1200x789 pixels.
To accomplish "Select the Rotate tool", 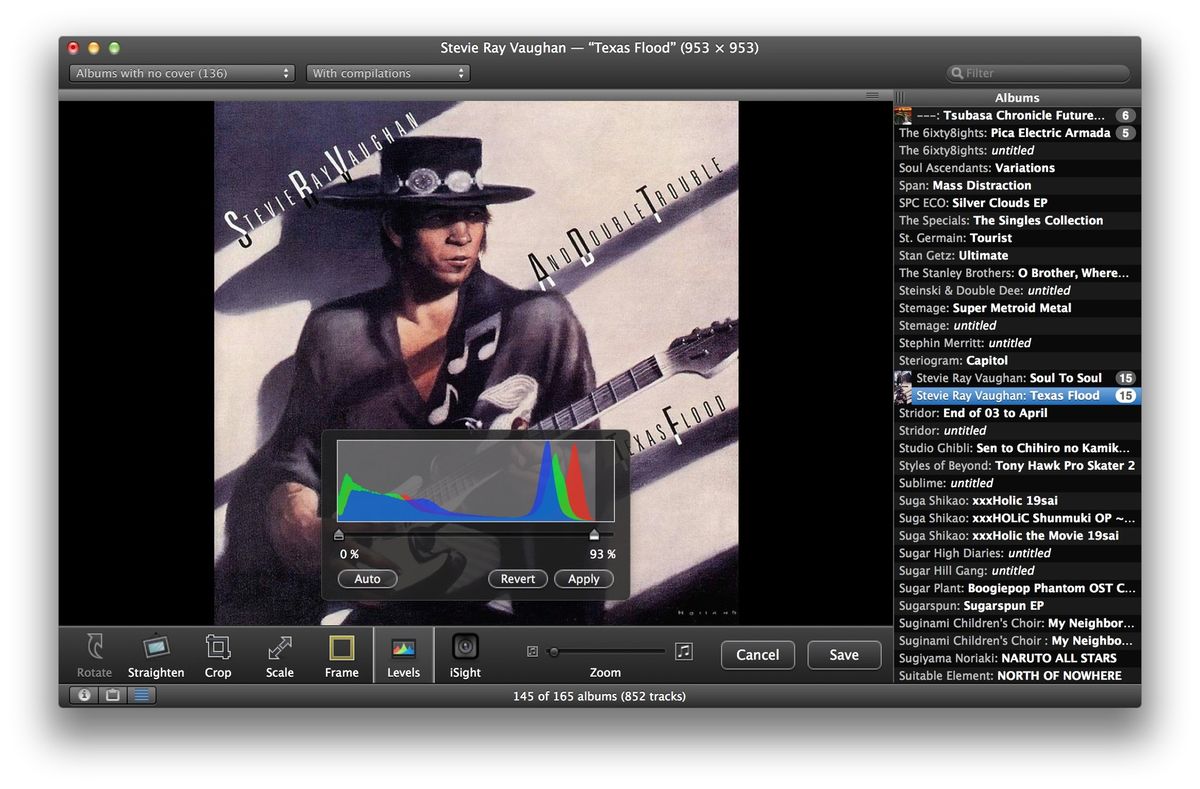I will tap(94, 655).
